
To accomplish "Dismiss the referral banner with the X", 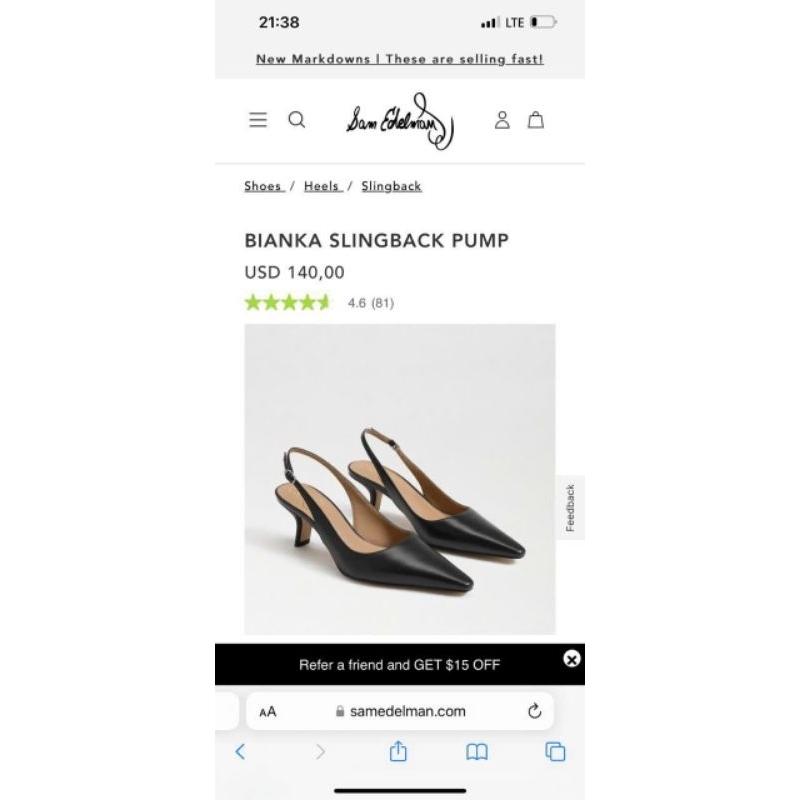I will [571, 659].
